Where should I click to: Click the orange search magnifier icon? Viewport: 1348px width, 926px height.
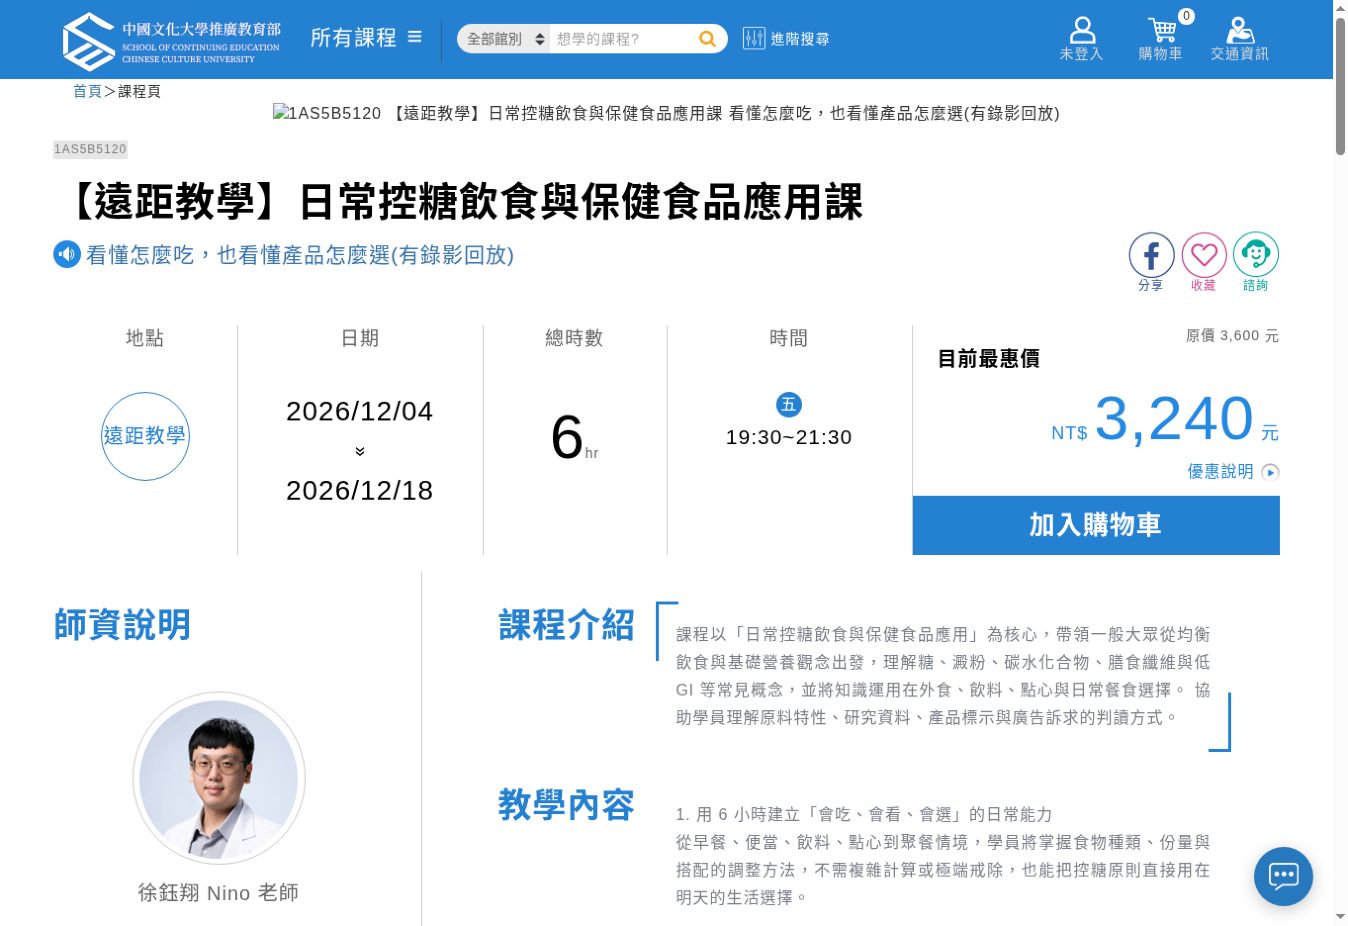point(707,39)
